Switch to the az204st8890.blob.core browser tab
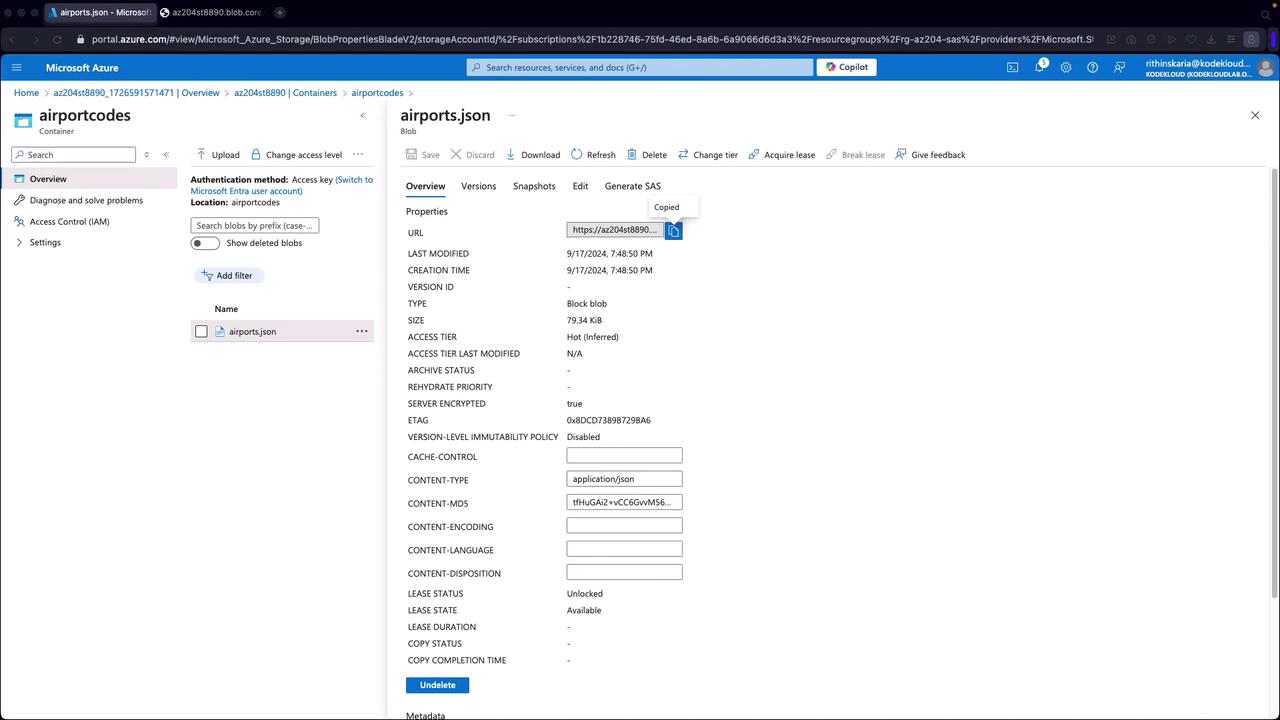Screen dimensions: 1280x720 (x=211, y=12)
